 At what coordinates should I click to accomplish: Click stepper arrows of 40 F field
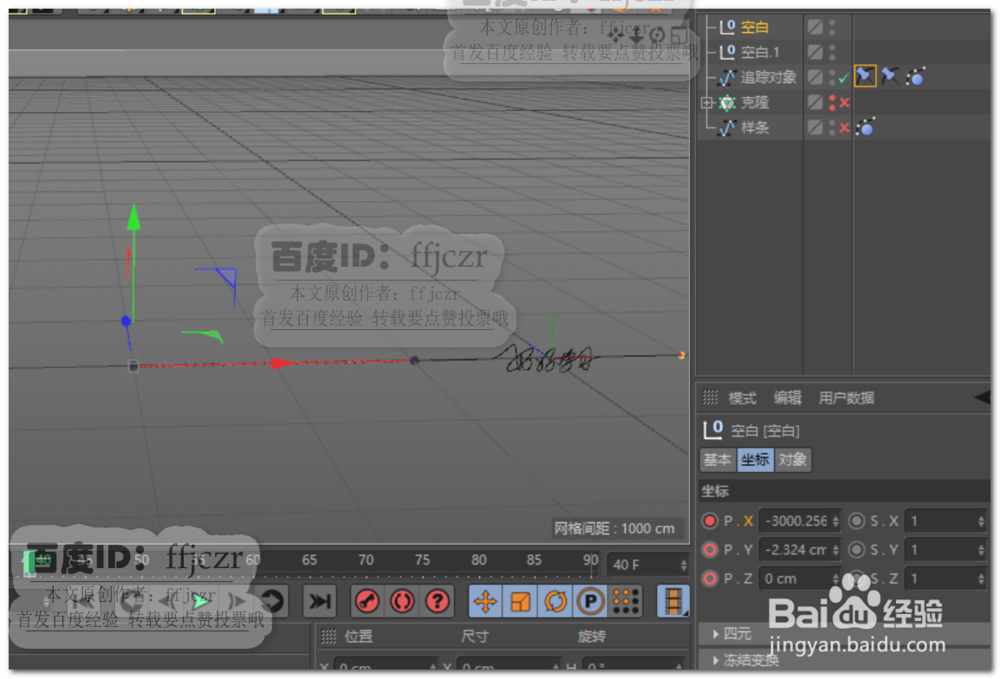[x=684, y=565]
